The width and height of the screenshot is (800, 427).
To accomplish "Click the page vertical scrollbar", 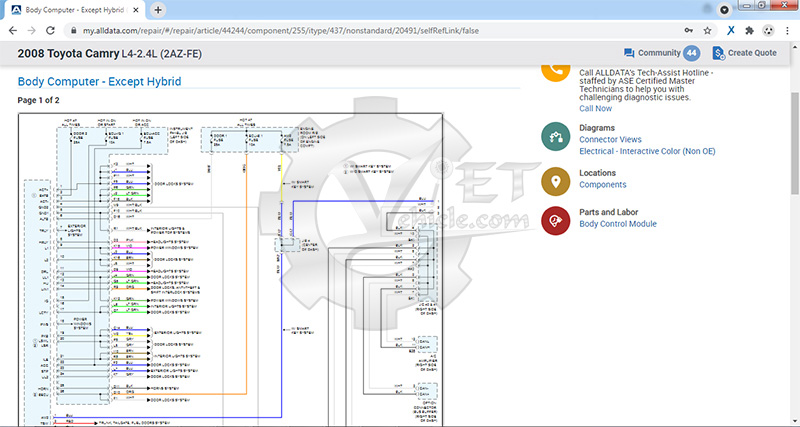I will [795, 143].
